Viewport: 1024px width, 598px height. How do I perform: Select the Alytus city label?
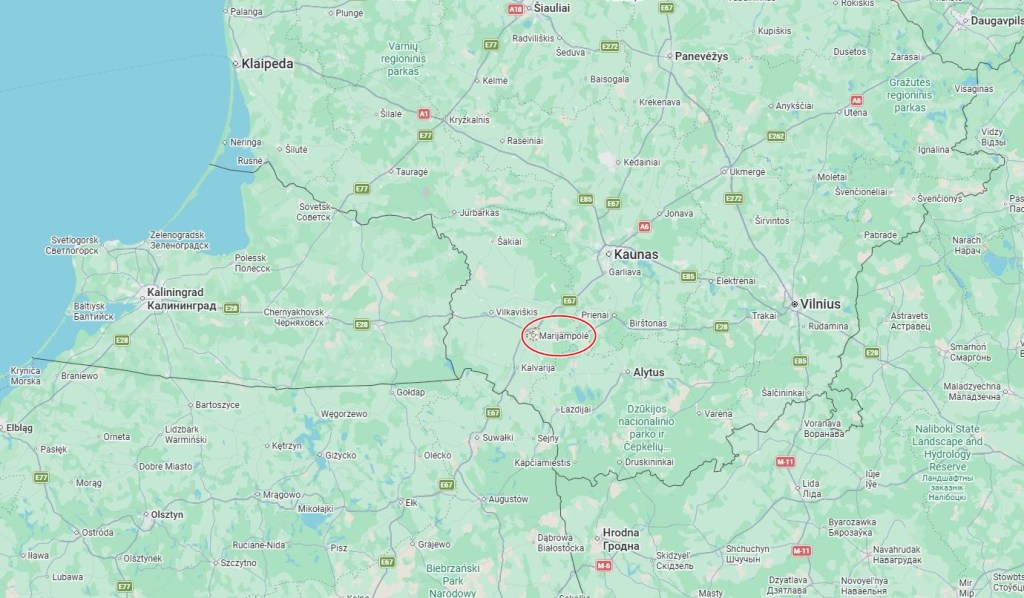point(648,373)
